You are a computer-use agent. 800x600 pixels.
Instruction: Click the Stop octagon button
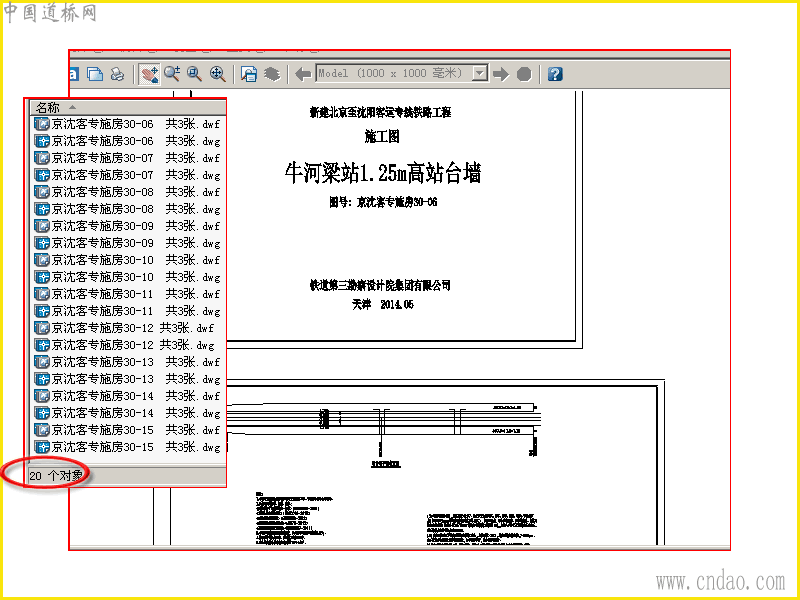(524, 74)
